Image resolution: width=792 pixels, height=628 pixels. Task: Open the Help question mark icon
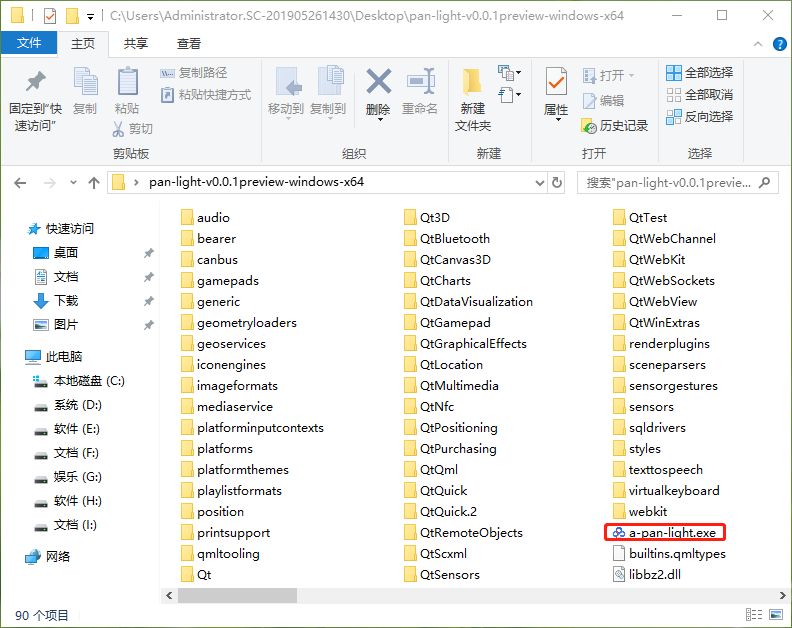tap(779, 44)
